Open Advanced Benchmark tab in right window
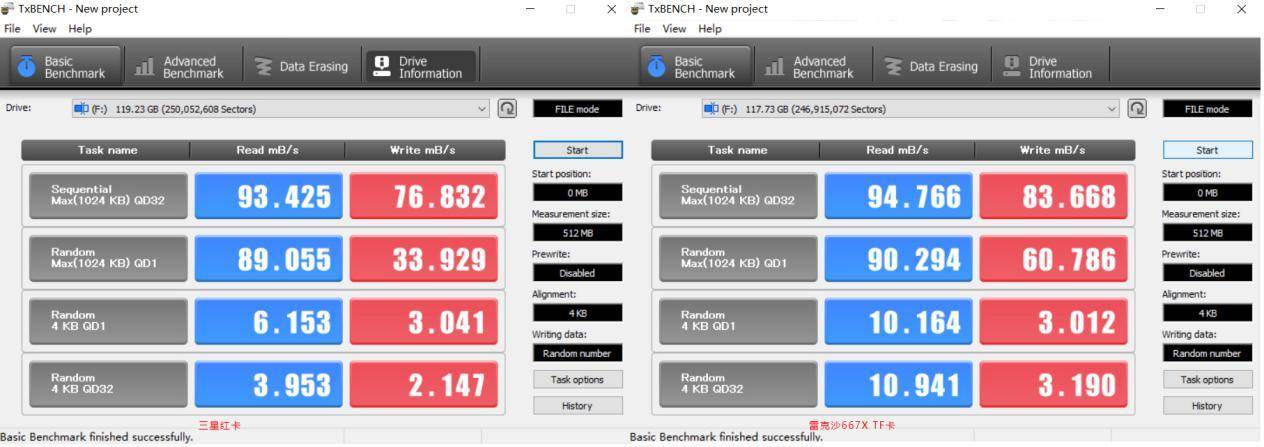1264x447 pixels. coord(811,66)
